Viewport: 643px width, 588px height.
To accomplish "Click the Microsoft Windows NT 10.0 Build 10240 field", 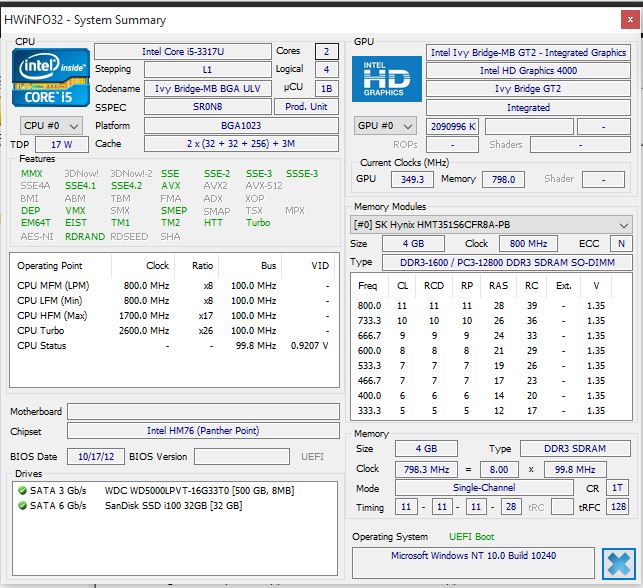I will (473, 563).
